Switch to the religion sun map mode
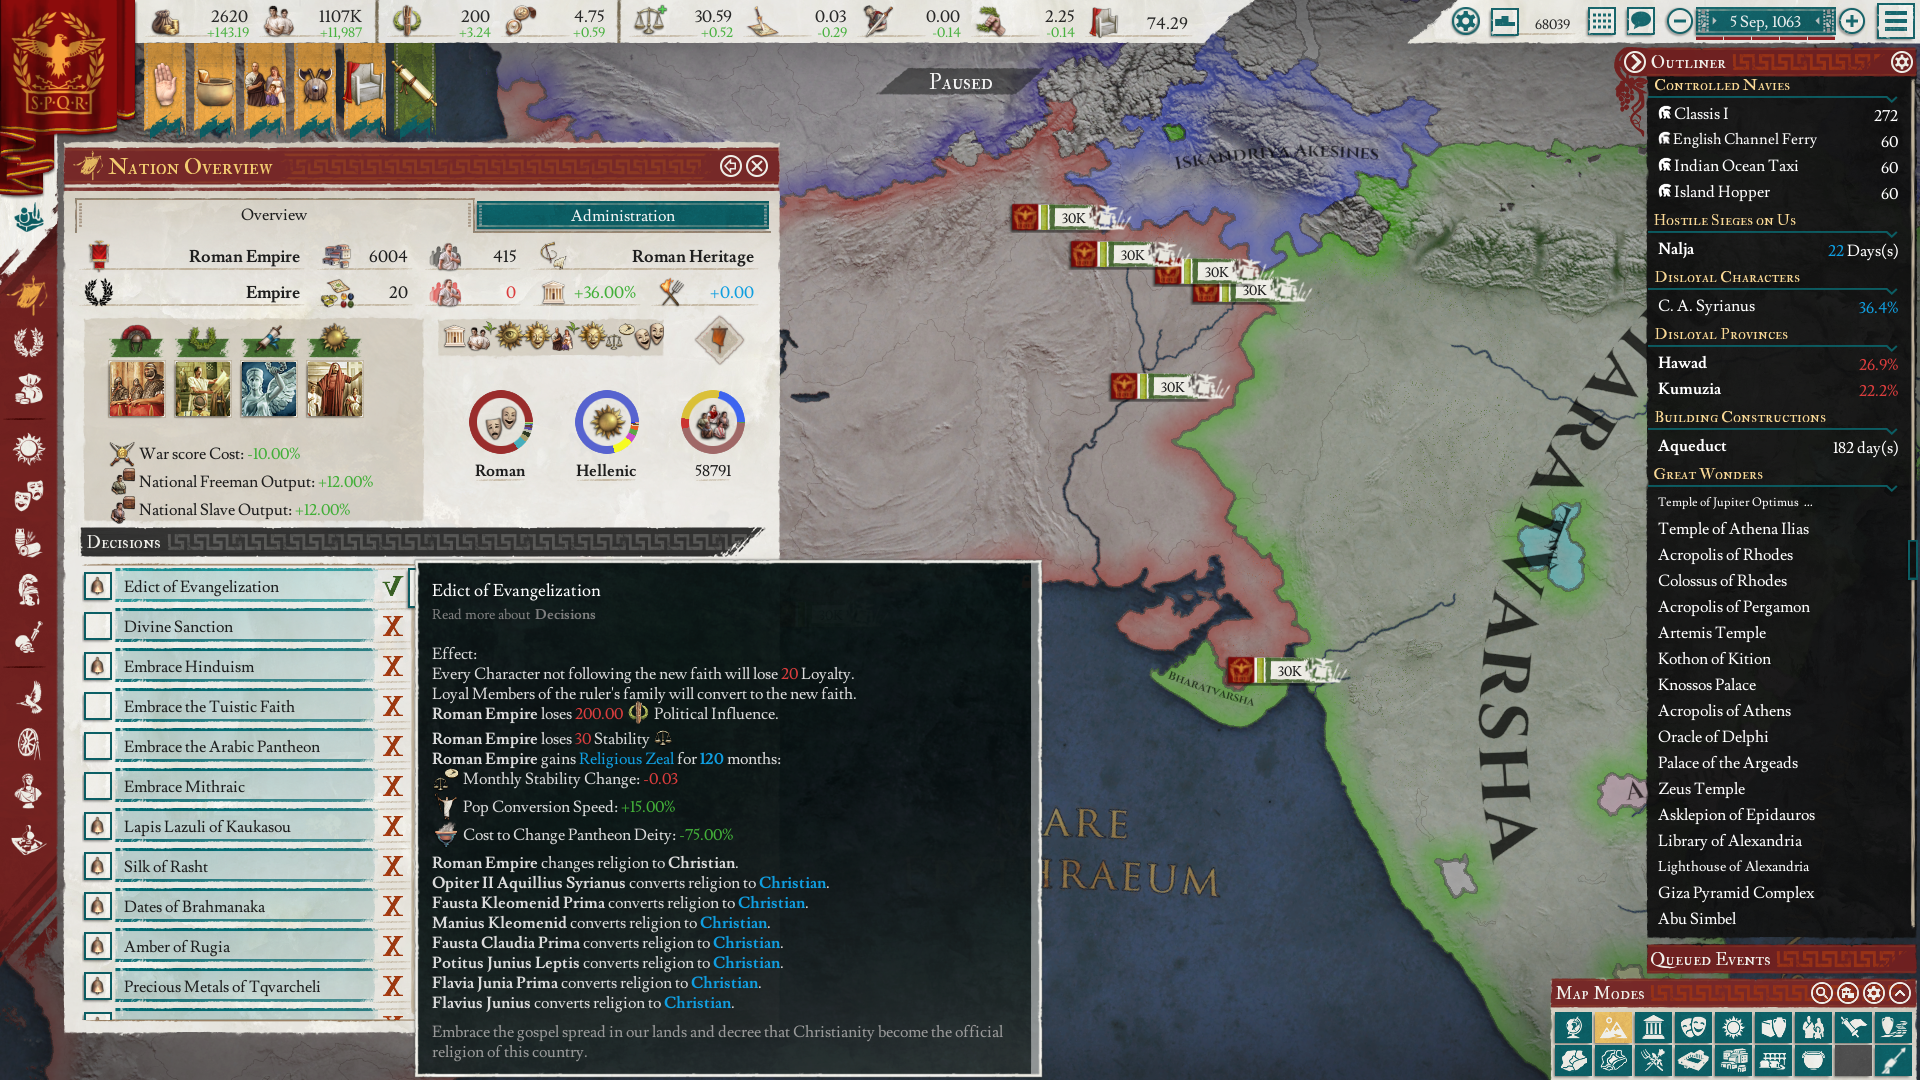This screenshot has height=1080, width=1920. pyautogui.click(x=1733, y=1027)
